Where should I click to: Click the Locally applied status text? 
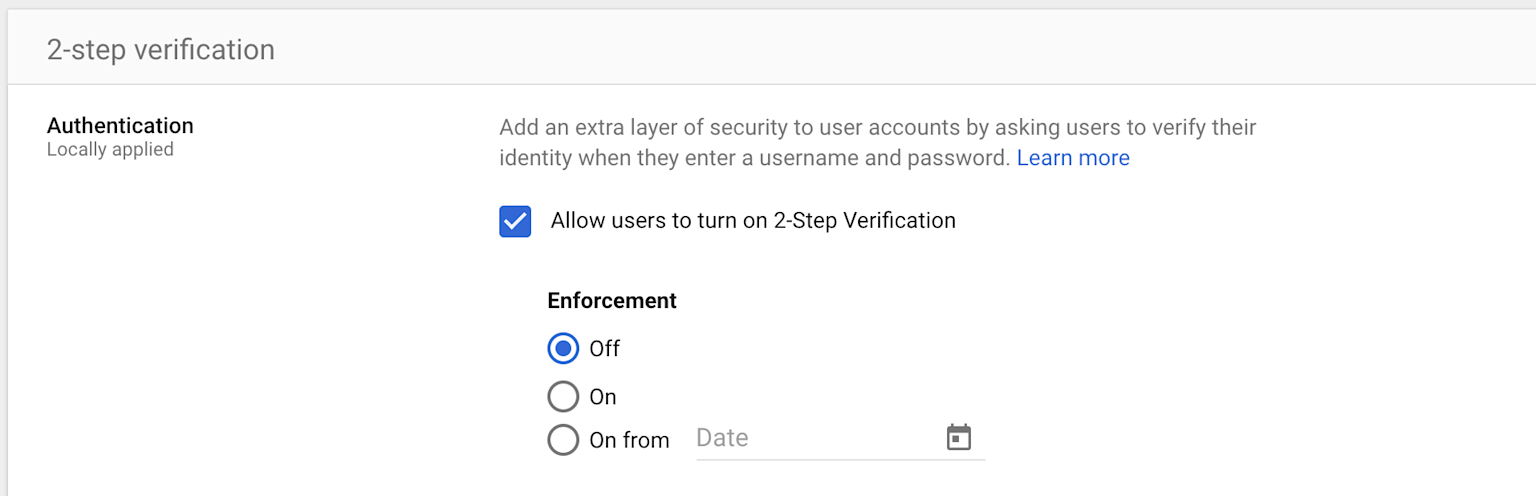[110, 150]
